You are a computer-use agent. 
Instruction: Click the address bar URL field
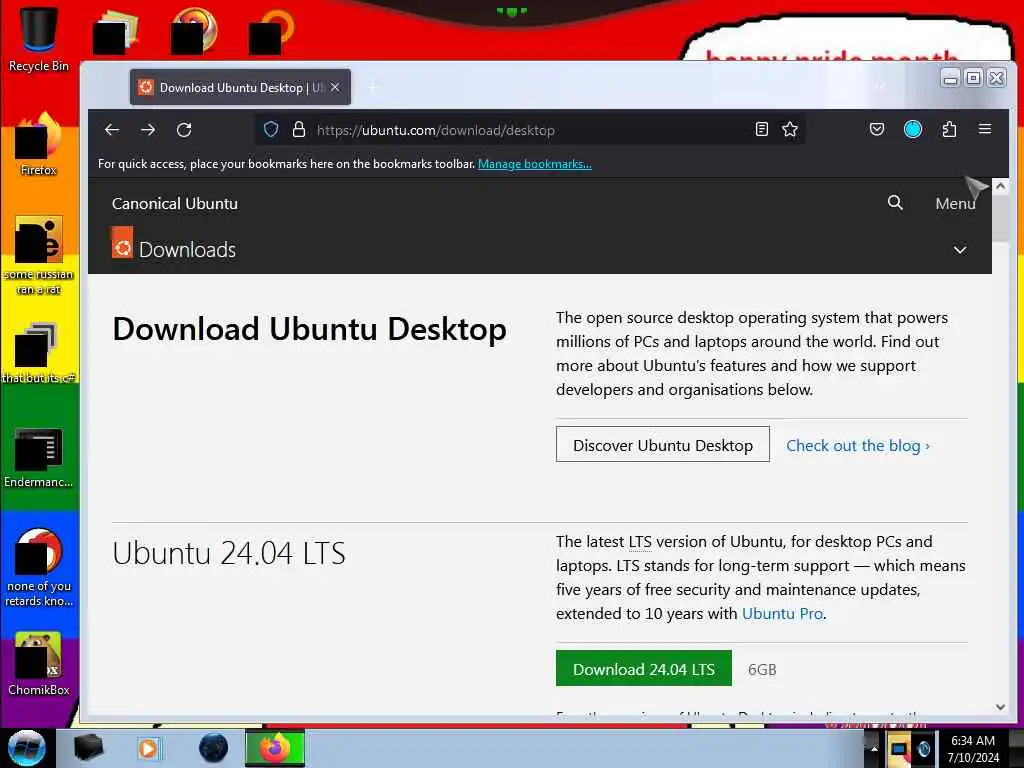(x=529, y=129)
